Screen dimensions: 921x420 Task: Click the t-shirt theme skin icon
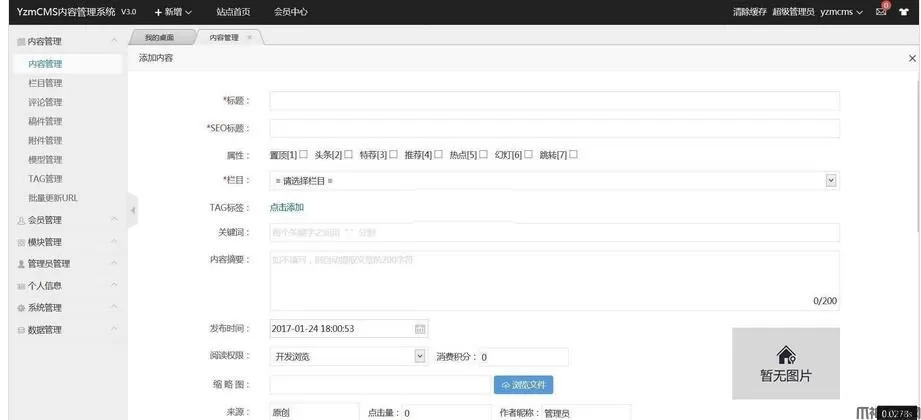point(906,12)
